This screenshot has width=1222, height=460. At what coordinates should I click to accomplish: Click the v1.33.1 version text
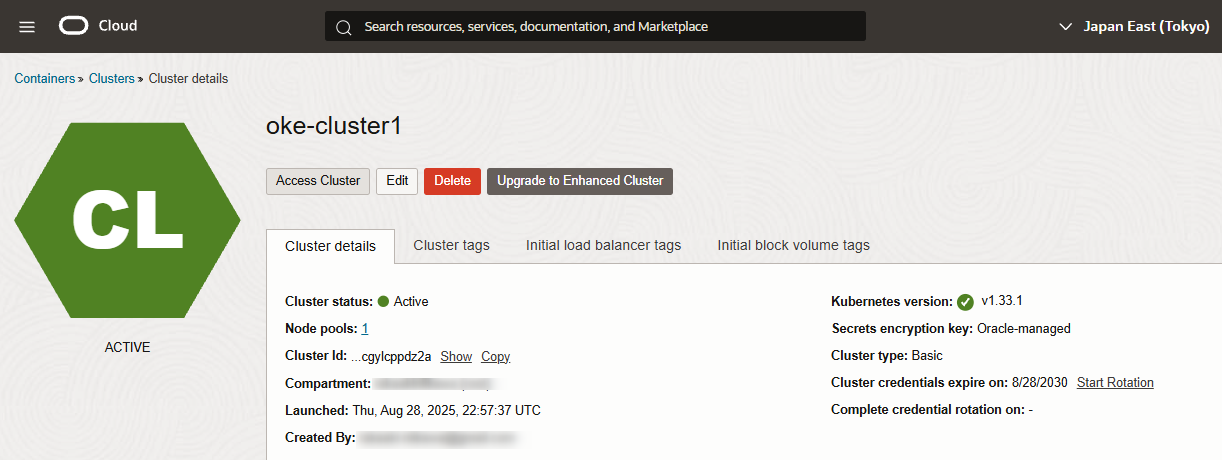click(1001, 300)
